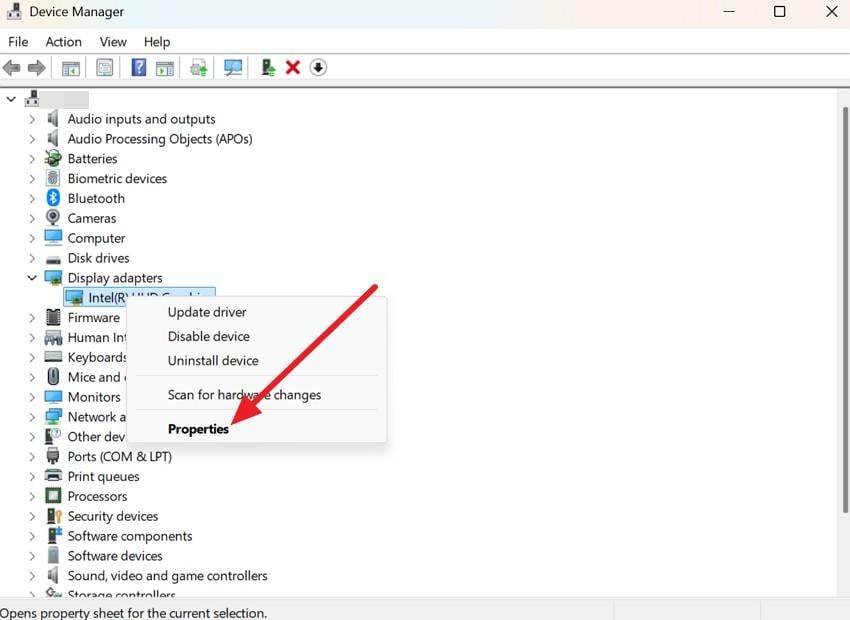Click the red X Uninstall device icon

(293, 67)
